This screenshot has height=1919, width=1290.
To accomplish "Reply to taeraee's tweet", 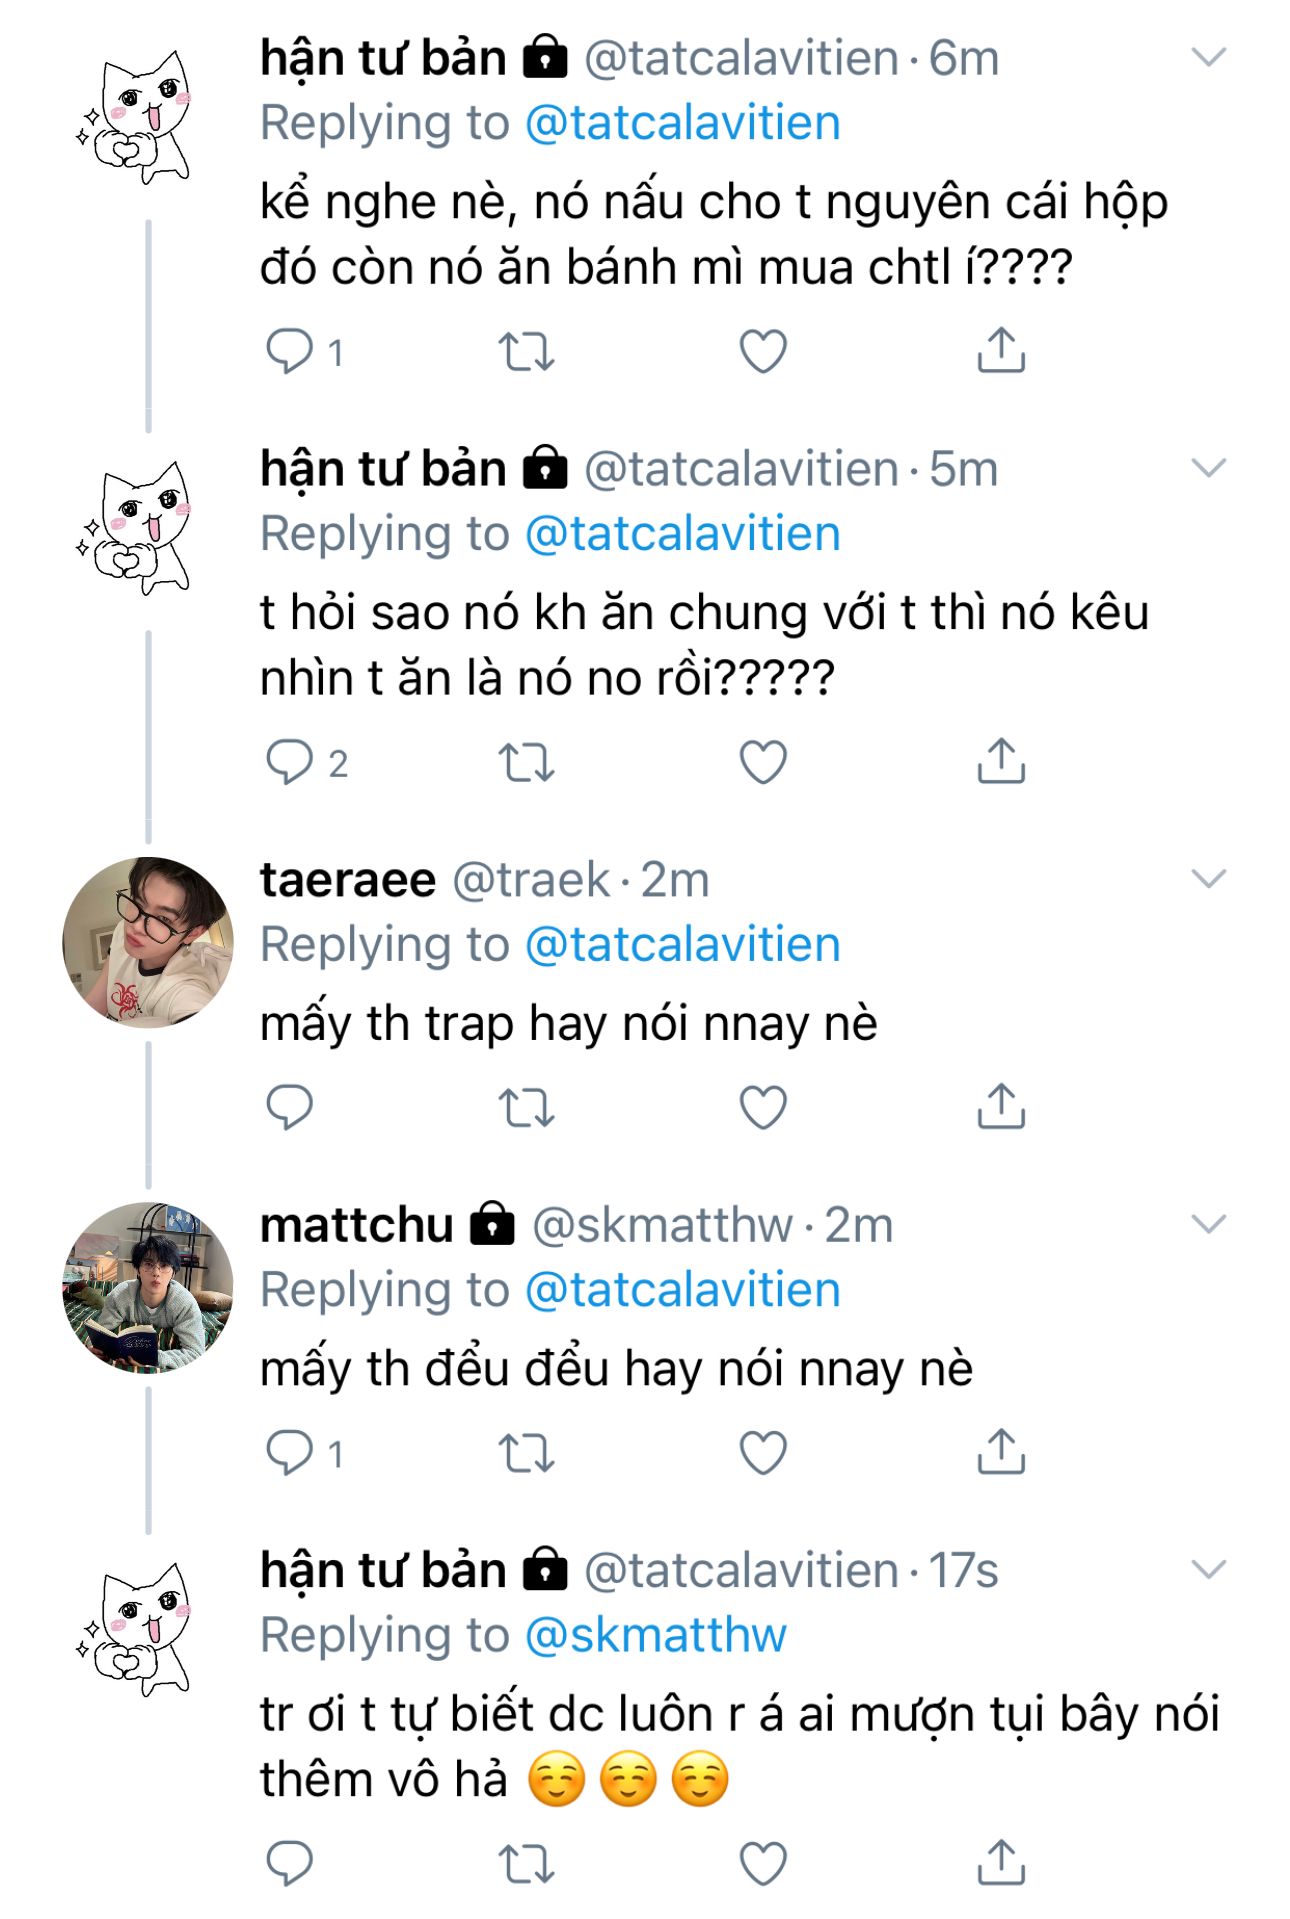I will (290, 1107).
